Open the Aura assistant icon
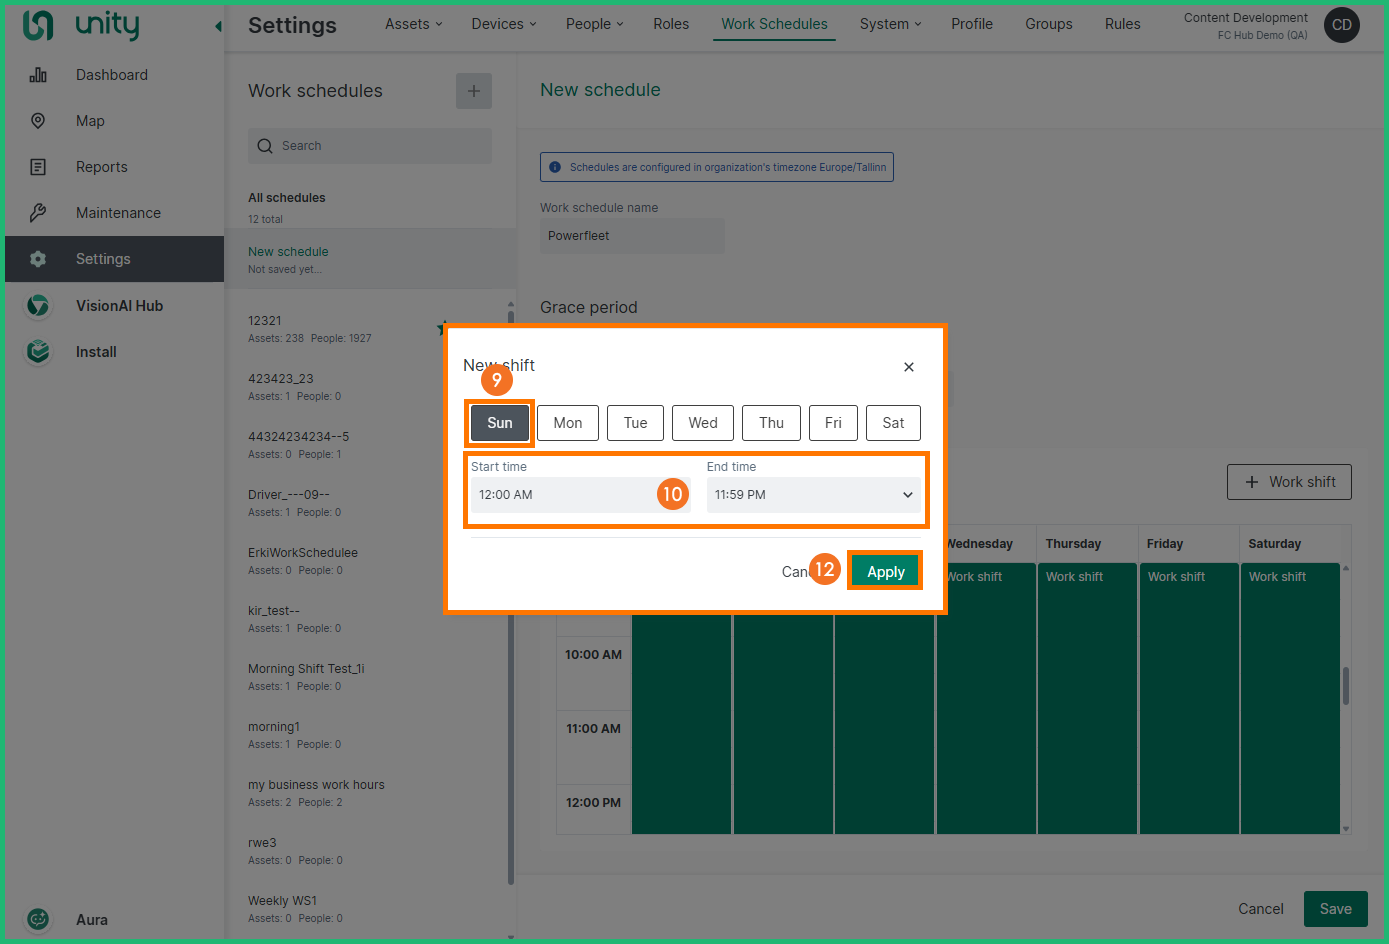 point(38,919)
